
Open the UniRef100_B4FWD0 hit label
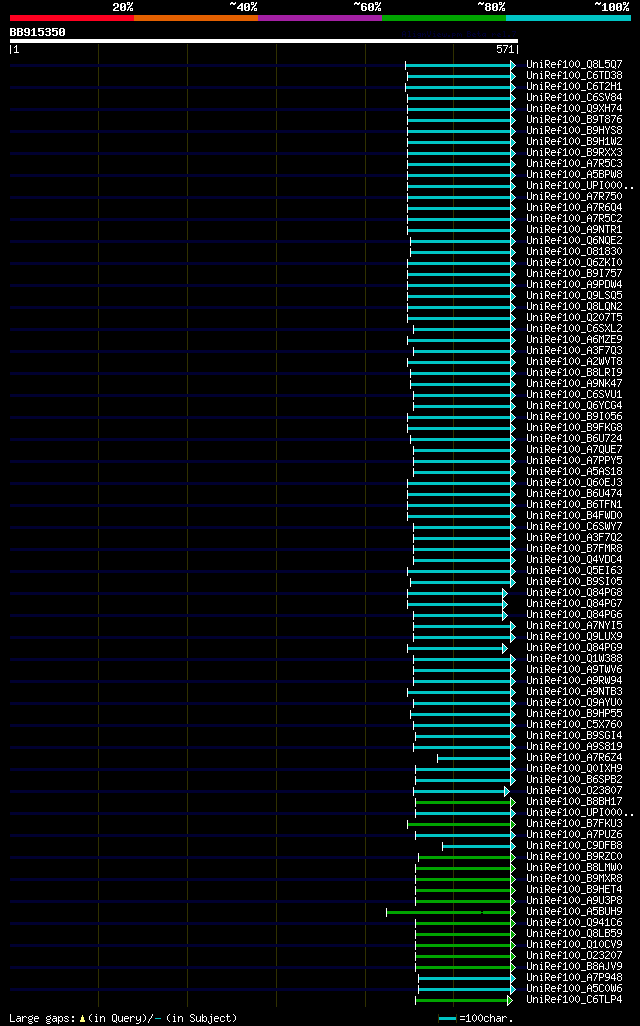pos(575,516)
